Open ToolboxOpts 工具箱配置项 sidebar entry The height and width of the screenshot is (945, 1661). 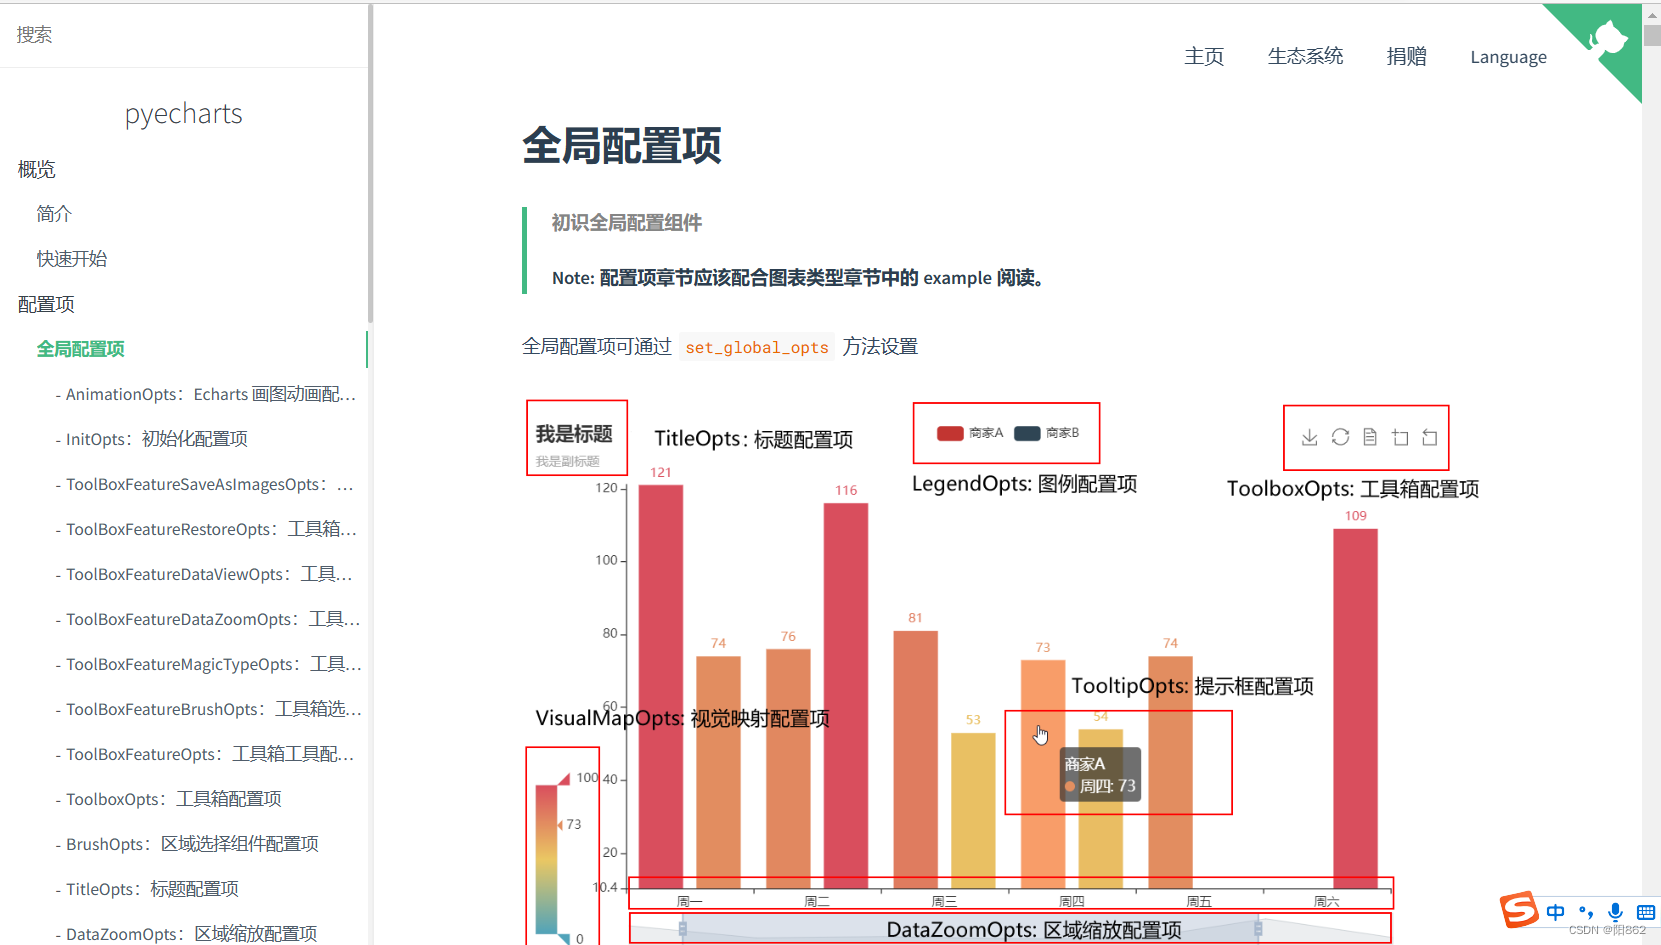click(169, 799)
